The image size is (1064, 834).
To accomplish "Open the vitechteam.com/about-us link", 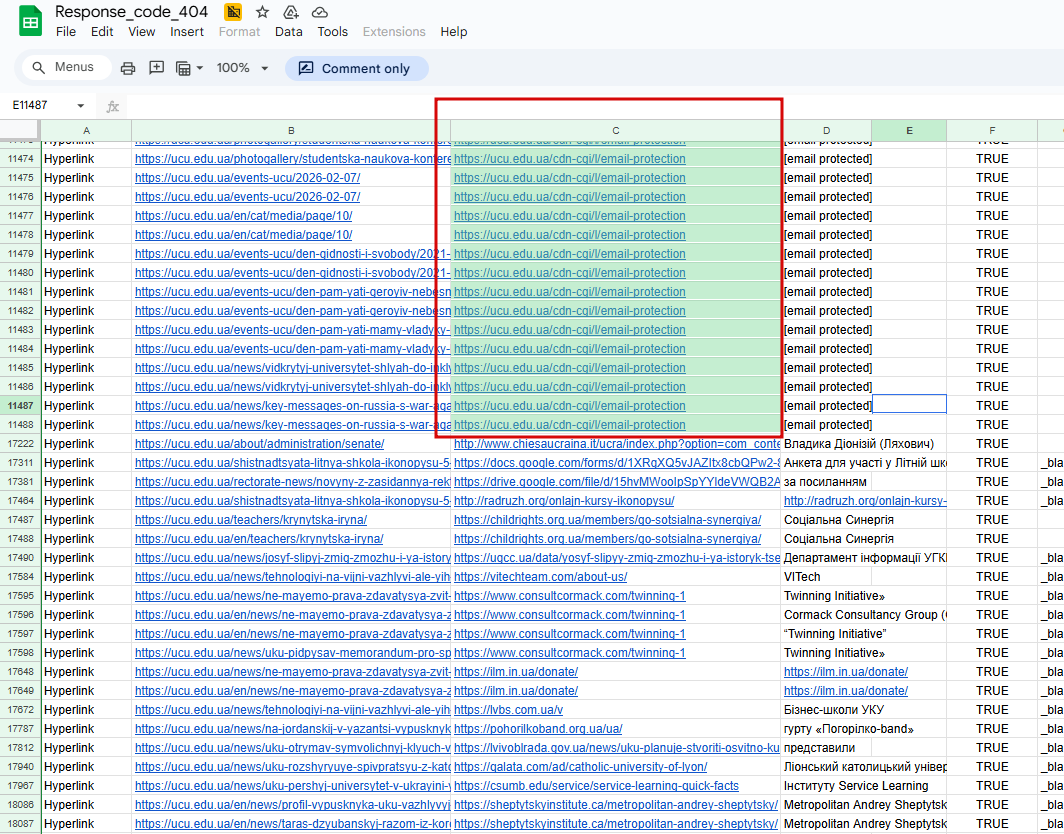I will point(540,577).
